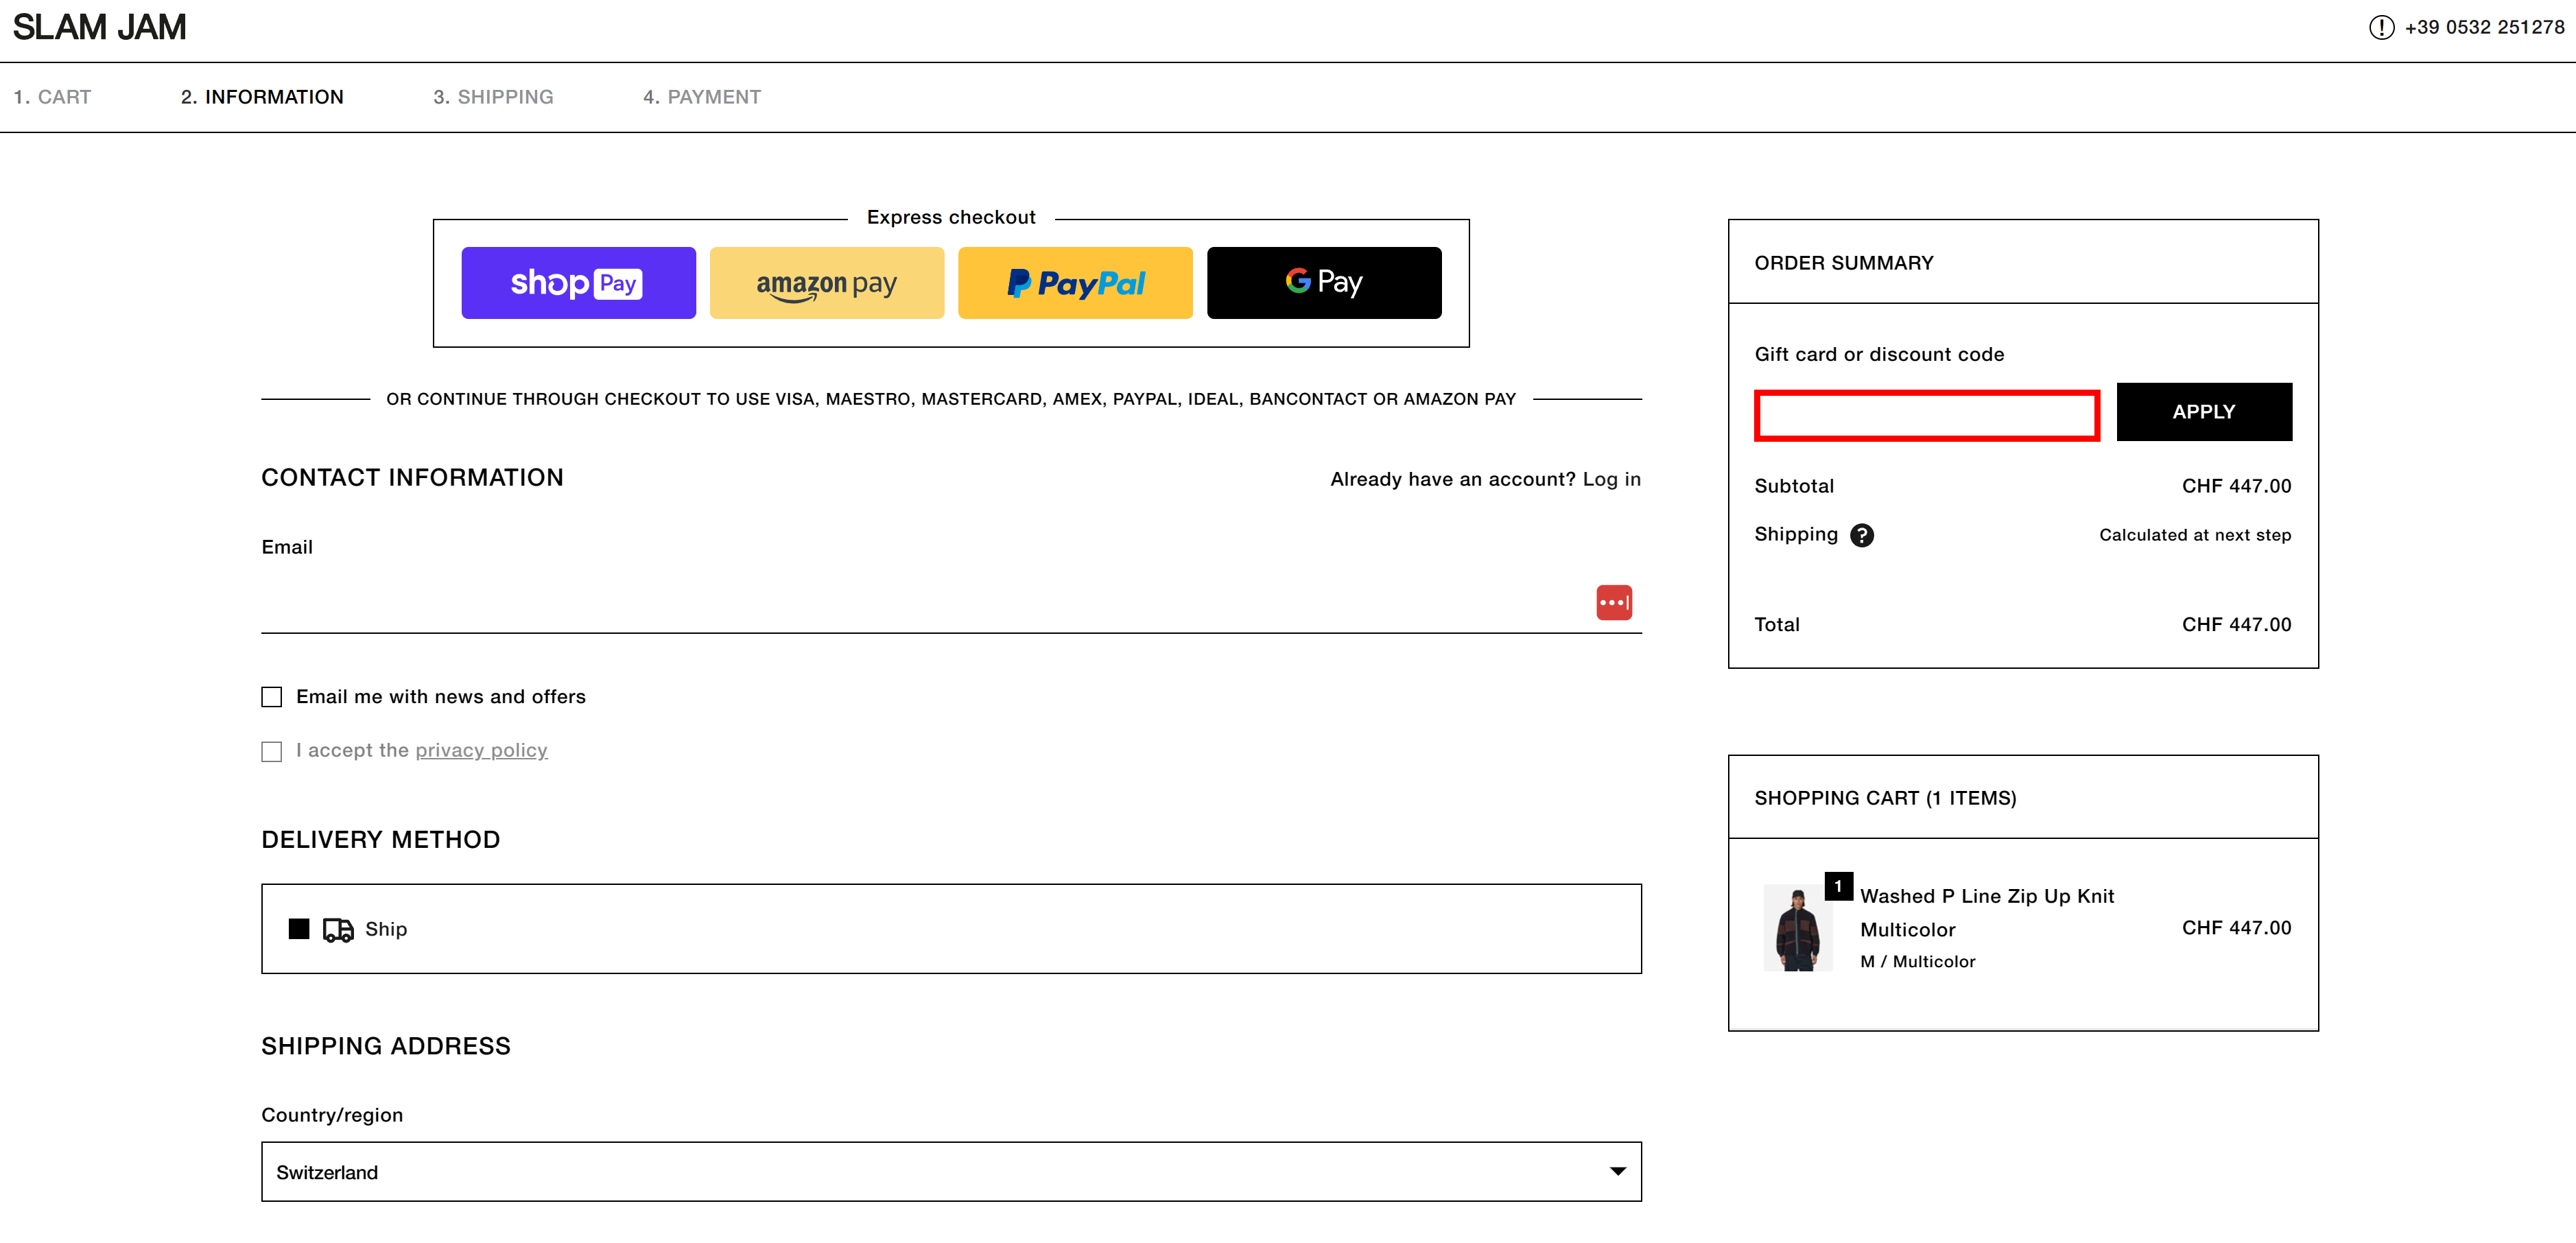2576x1243 pixels.
Task: Click the black APPLY discount button
Action: [2204, 412]
